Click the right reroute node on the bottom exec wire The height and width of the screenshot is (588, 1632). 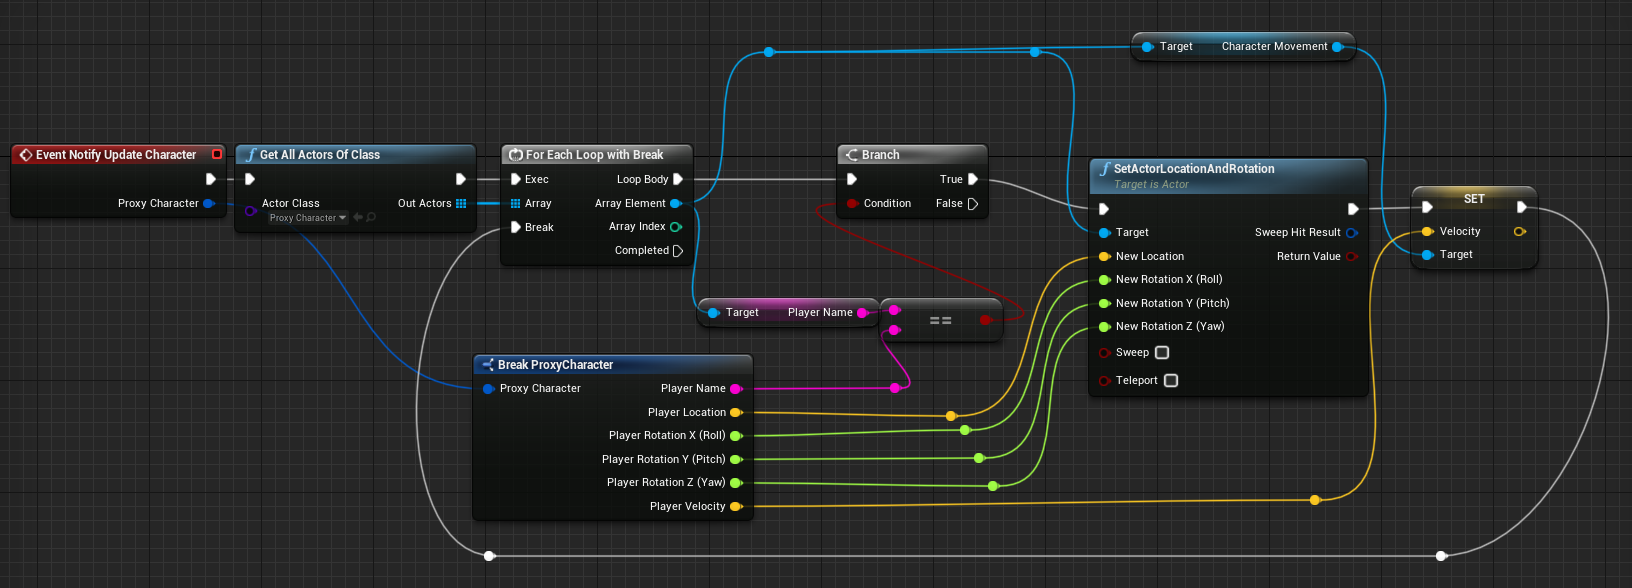1441,555
